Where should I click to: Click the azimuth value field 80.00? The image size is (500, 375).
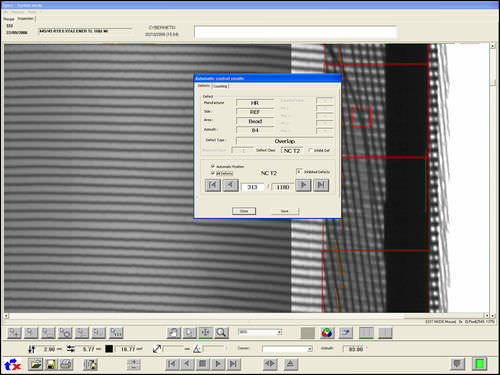pyautogui.click(x=355, y=349)
